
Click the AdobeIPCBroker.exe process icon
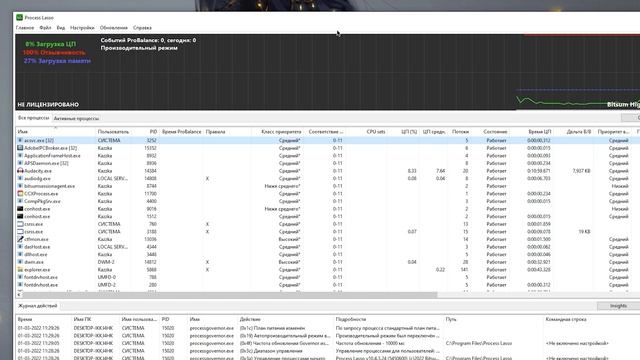coord(20,148)
